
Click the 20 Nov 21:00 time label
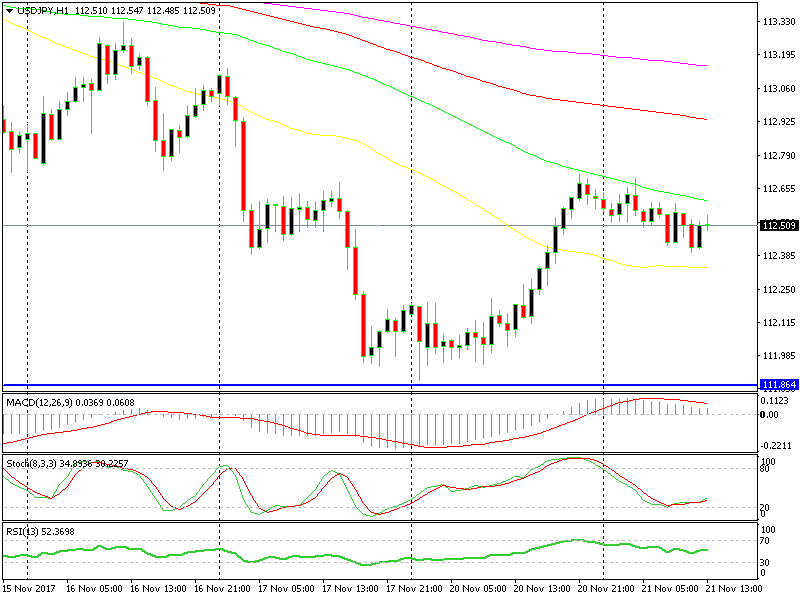(x=607, y=588)
